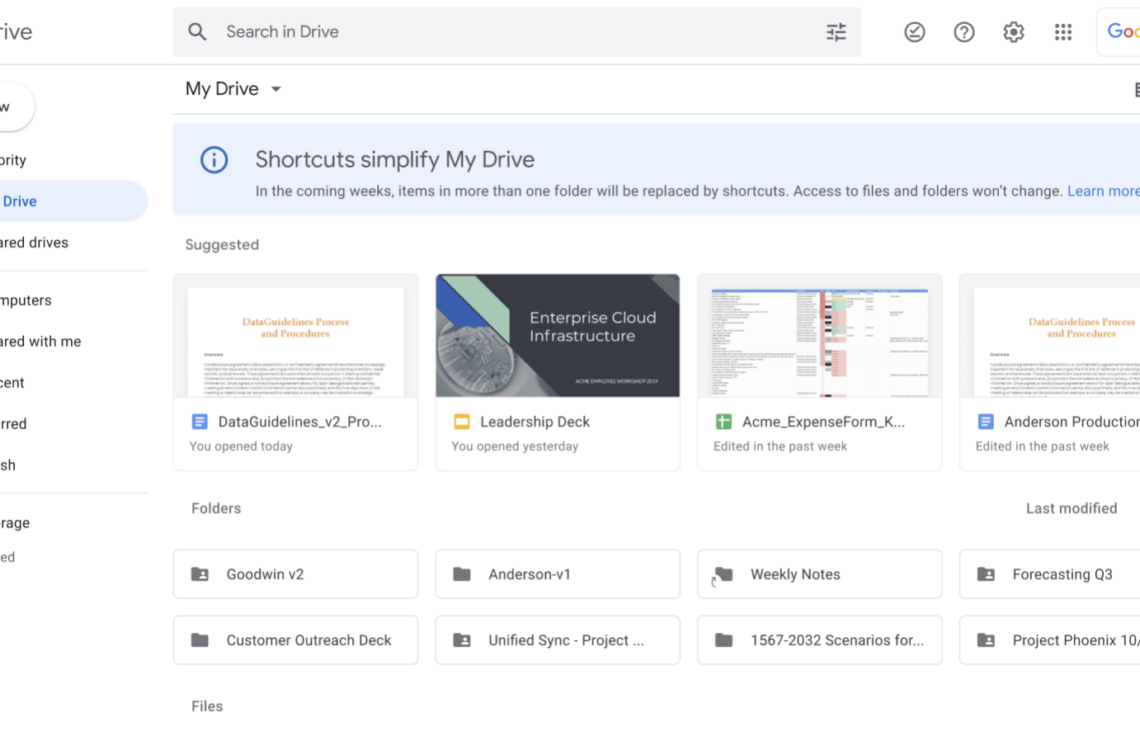
Task: Click the search magnifier icon
Action: click(197, 32)
